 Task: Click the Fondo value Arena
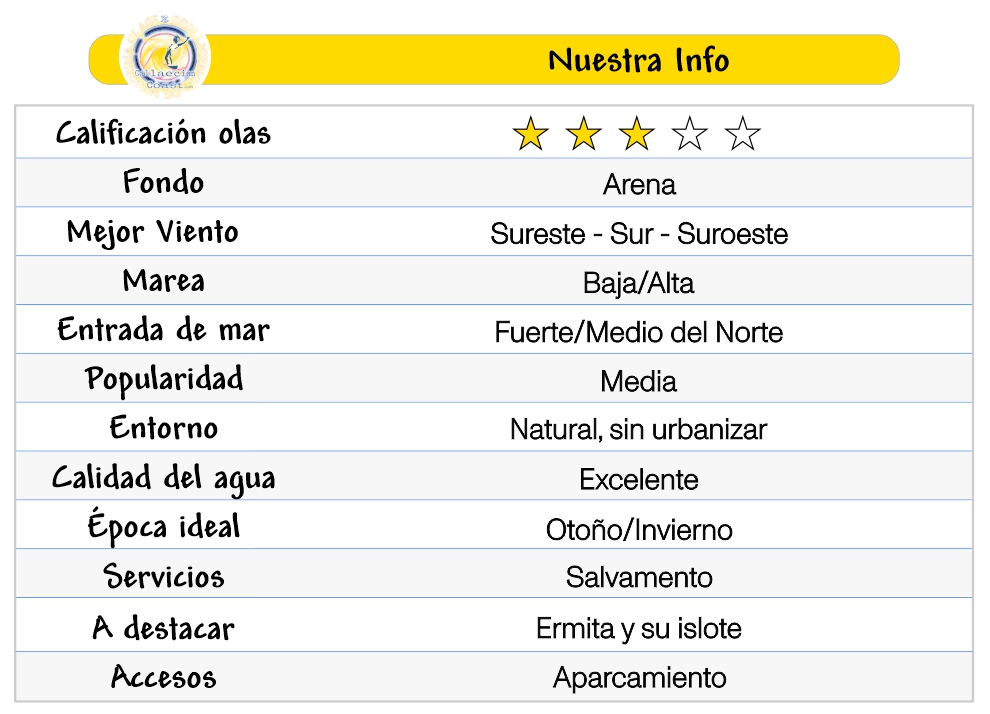639,184
